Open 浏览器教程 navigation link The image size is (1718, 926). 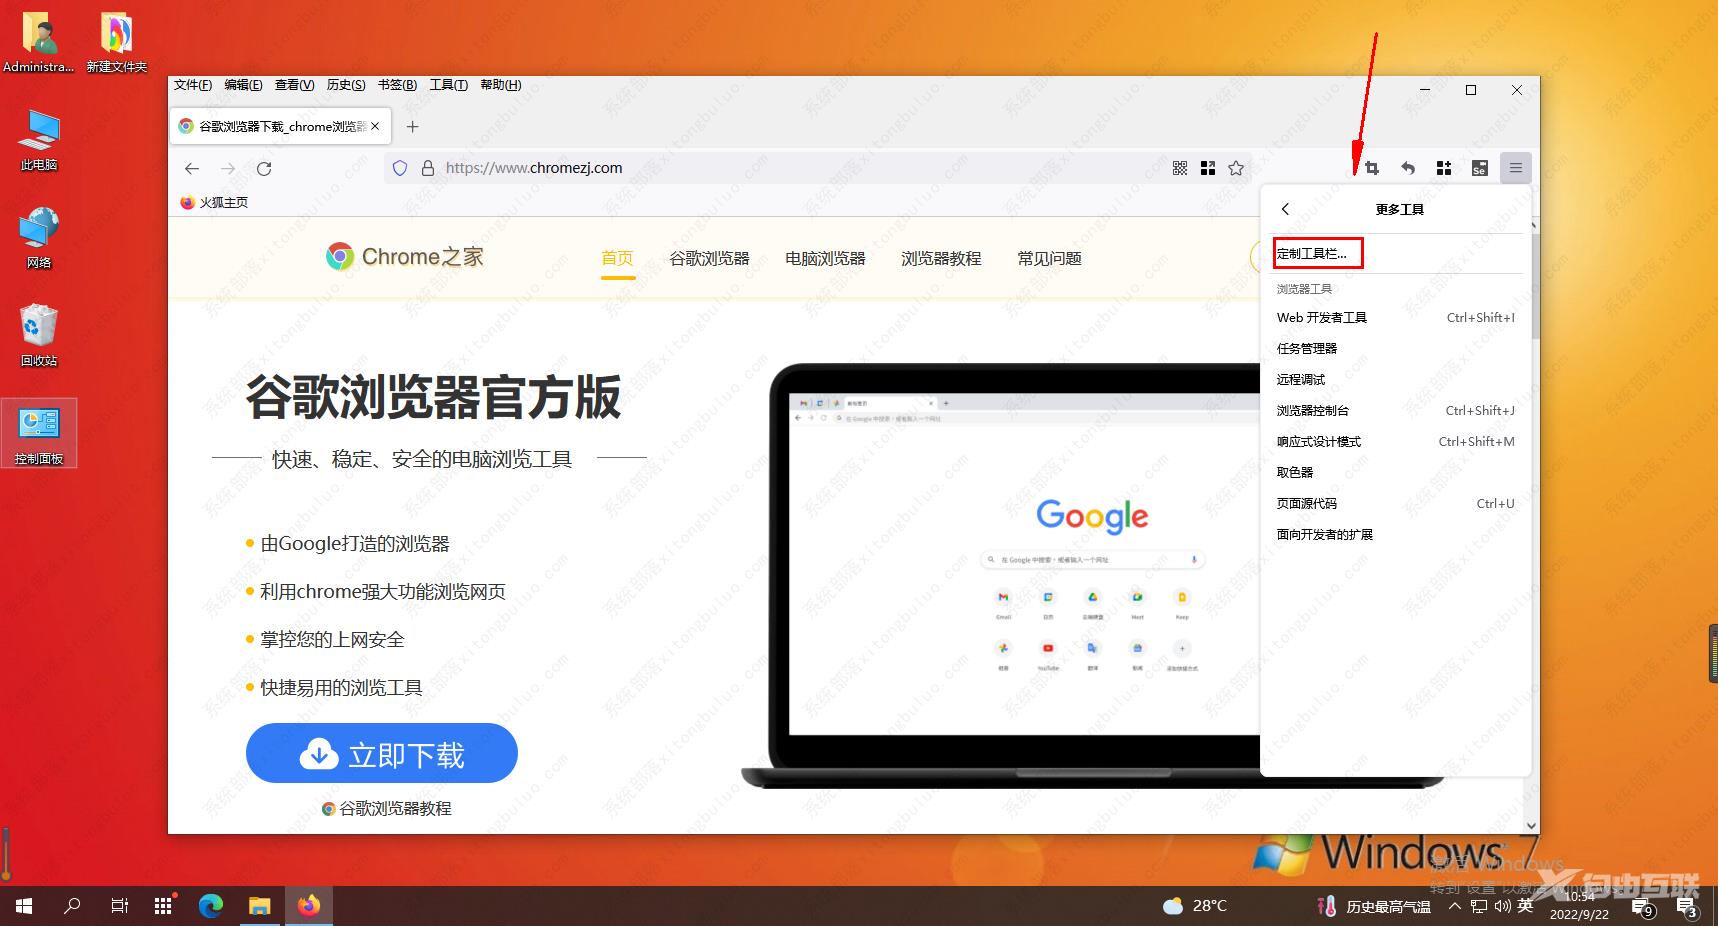click(941, 258)
